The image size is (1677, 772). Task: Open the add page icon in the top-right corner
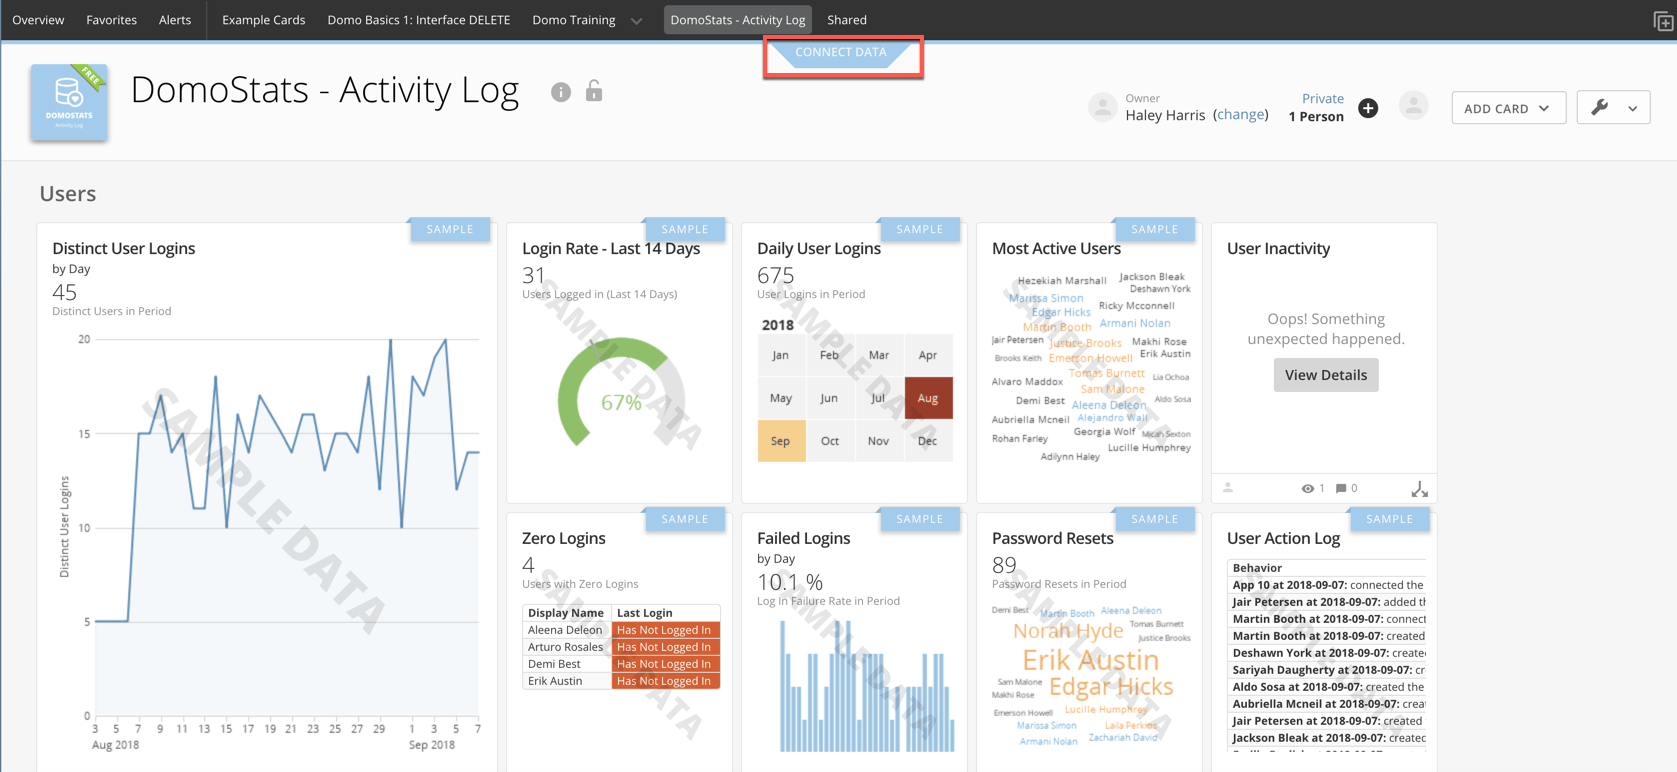tap(1663, 21)
